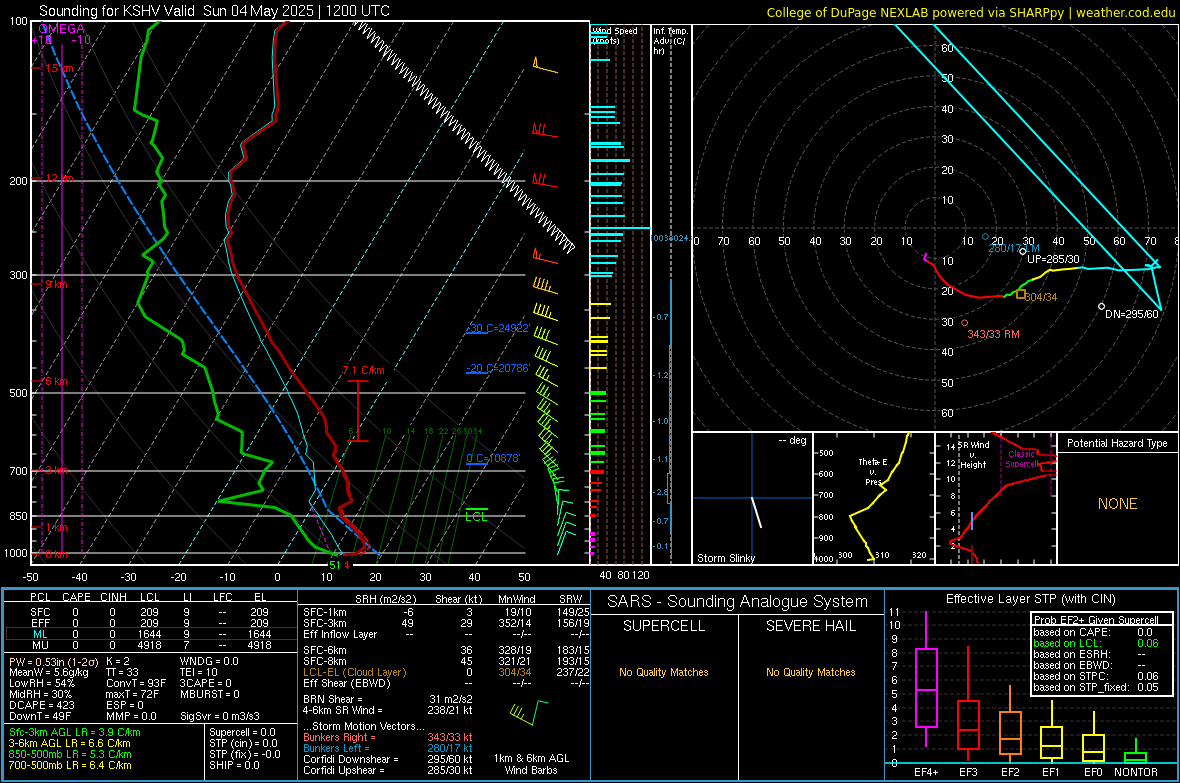This screenshot has width=1180, height=783.
Task: Click the 700-500mb LR = 6.4 C/km value
Action: tap(70, 765)
